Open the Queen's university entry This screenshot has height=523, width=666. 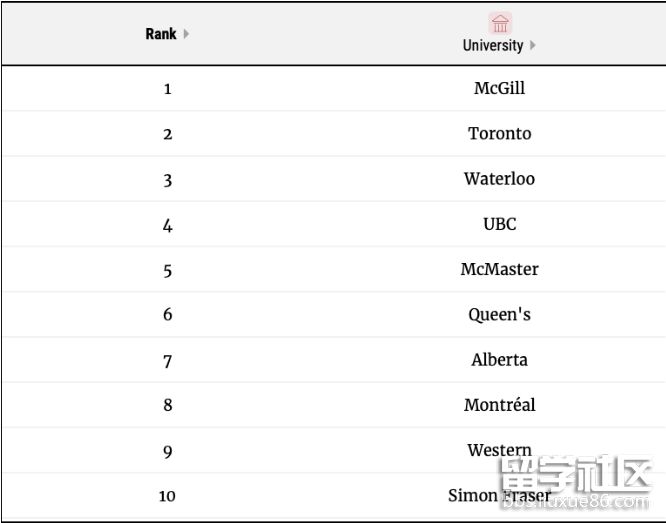click(499, 314)
